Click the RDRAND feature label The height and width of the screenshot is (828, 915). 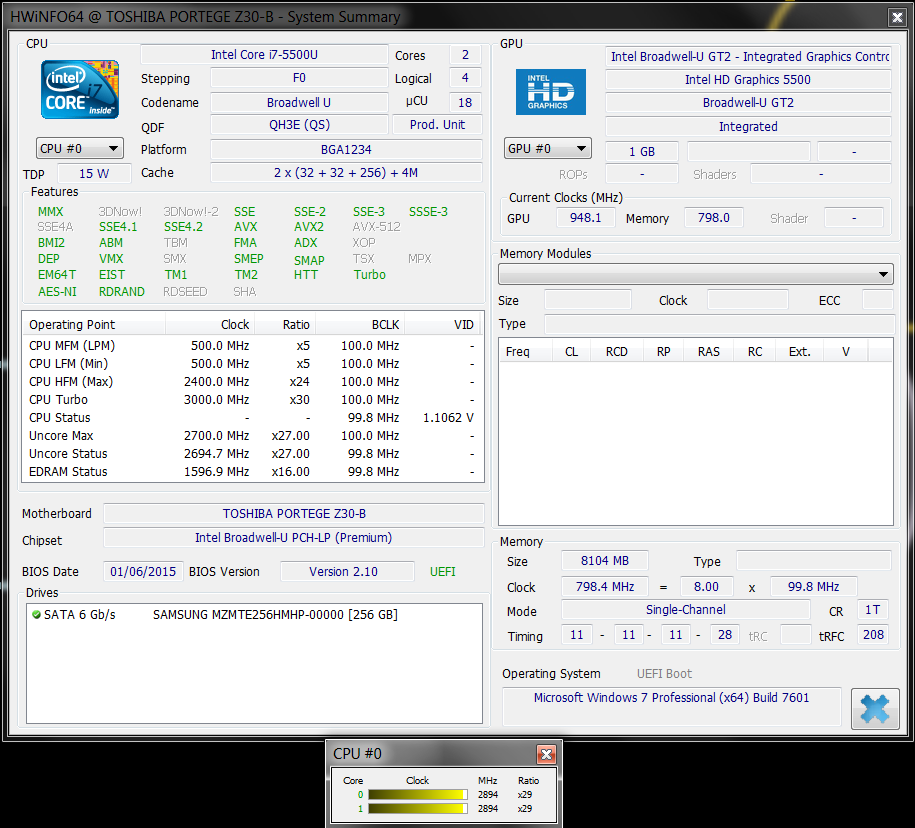(x=121, y=291)
